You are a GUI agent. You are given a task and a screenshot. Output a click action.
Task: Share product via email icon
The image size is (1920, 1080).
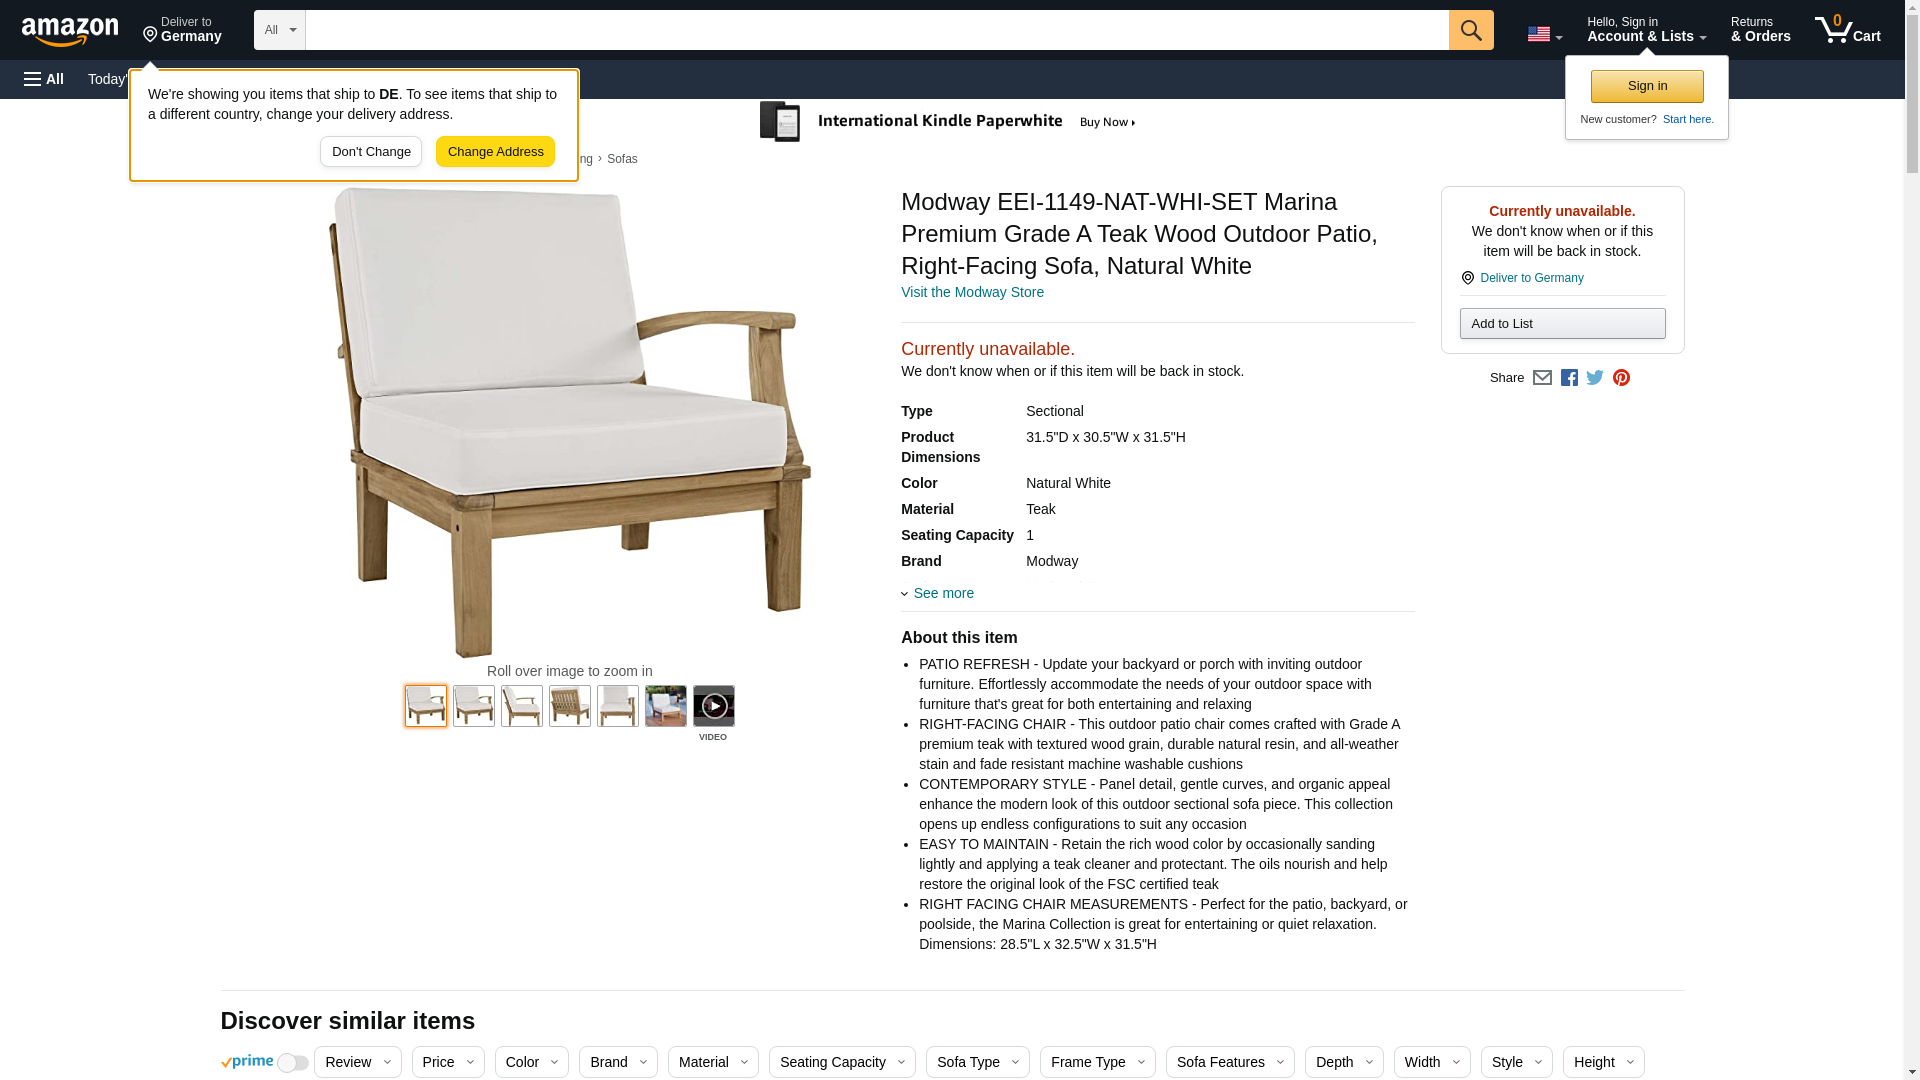click(1542, 378)
